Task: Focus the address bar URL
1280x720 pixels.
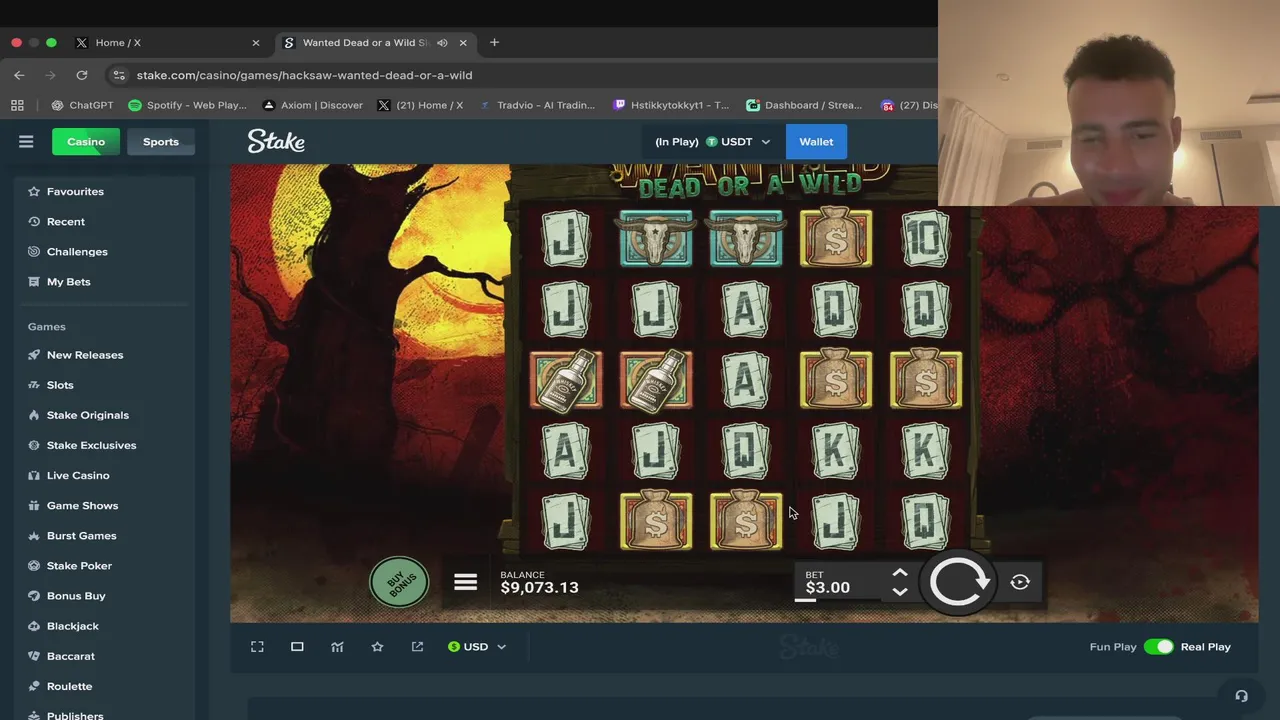Action: pos(304,75)
